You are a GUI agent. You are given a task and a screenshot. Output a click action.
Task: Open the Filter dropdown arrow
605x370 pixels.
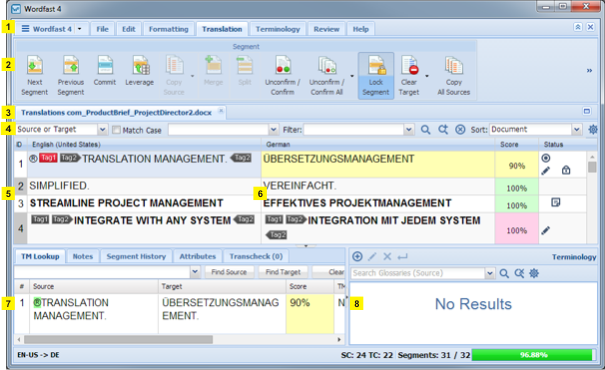pyautogui.click(x=409, y=130)
